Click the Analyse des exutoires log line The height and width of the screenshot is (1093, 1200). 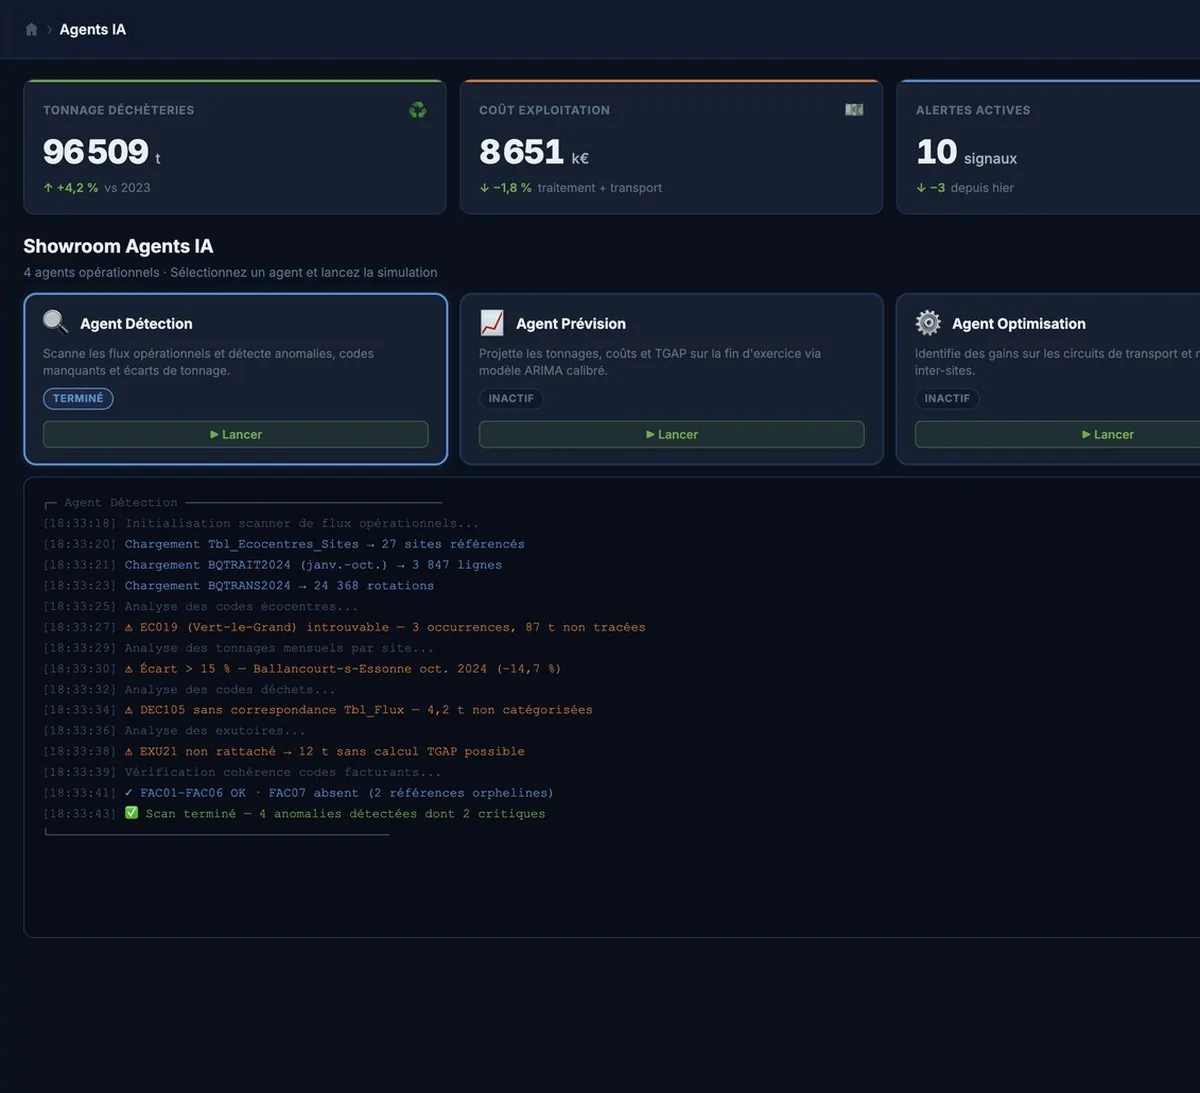175,731
